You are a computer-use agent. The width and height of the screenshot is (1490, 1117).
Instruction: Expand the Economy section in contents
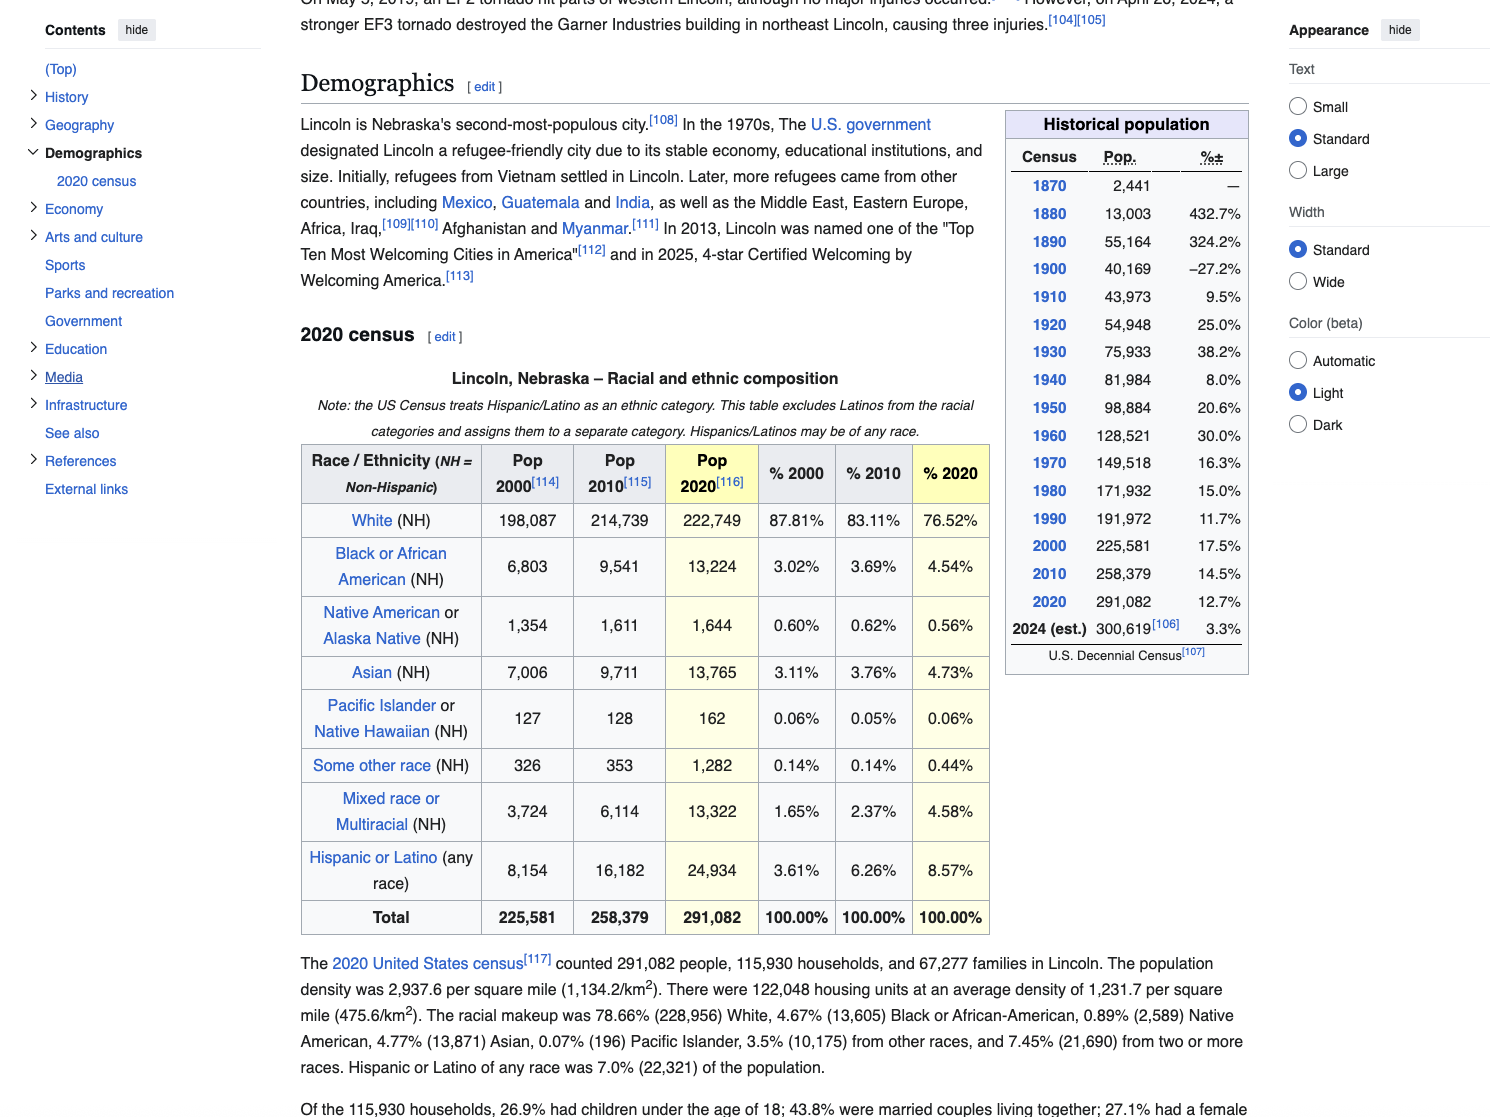point(33,208)
